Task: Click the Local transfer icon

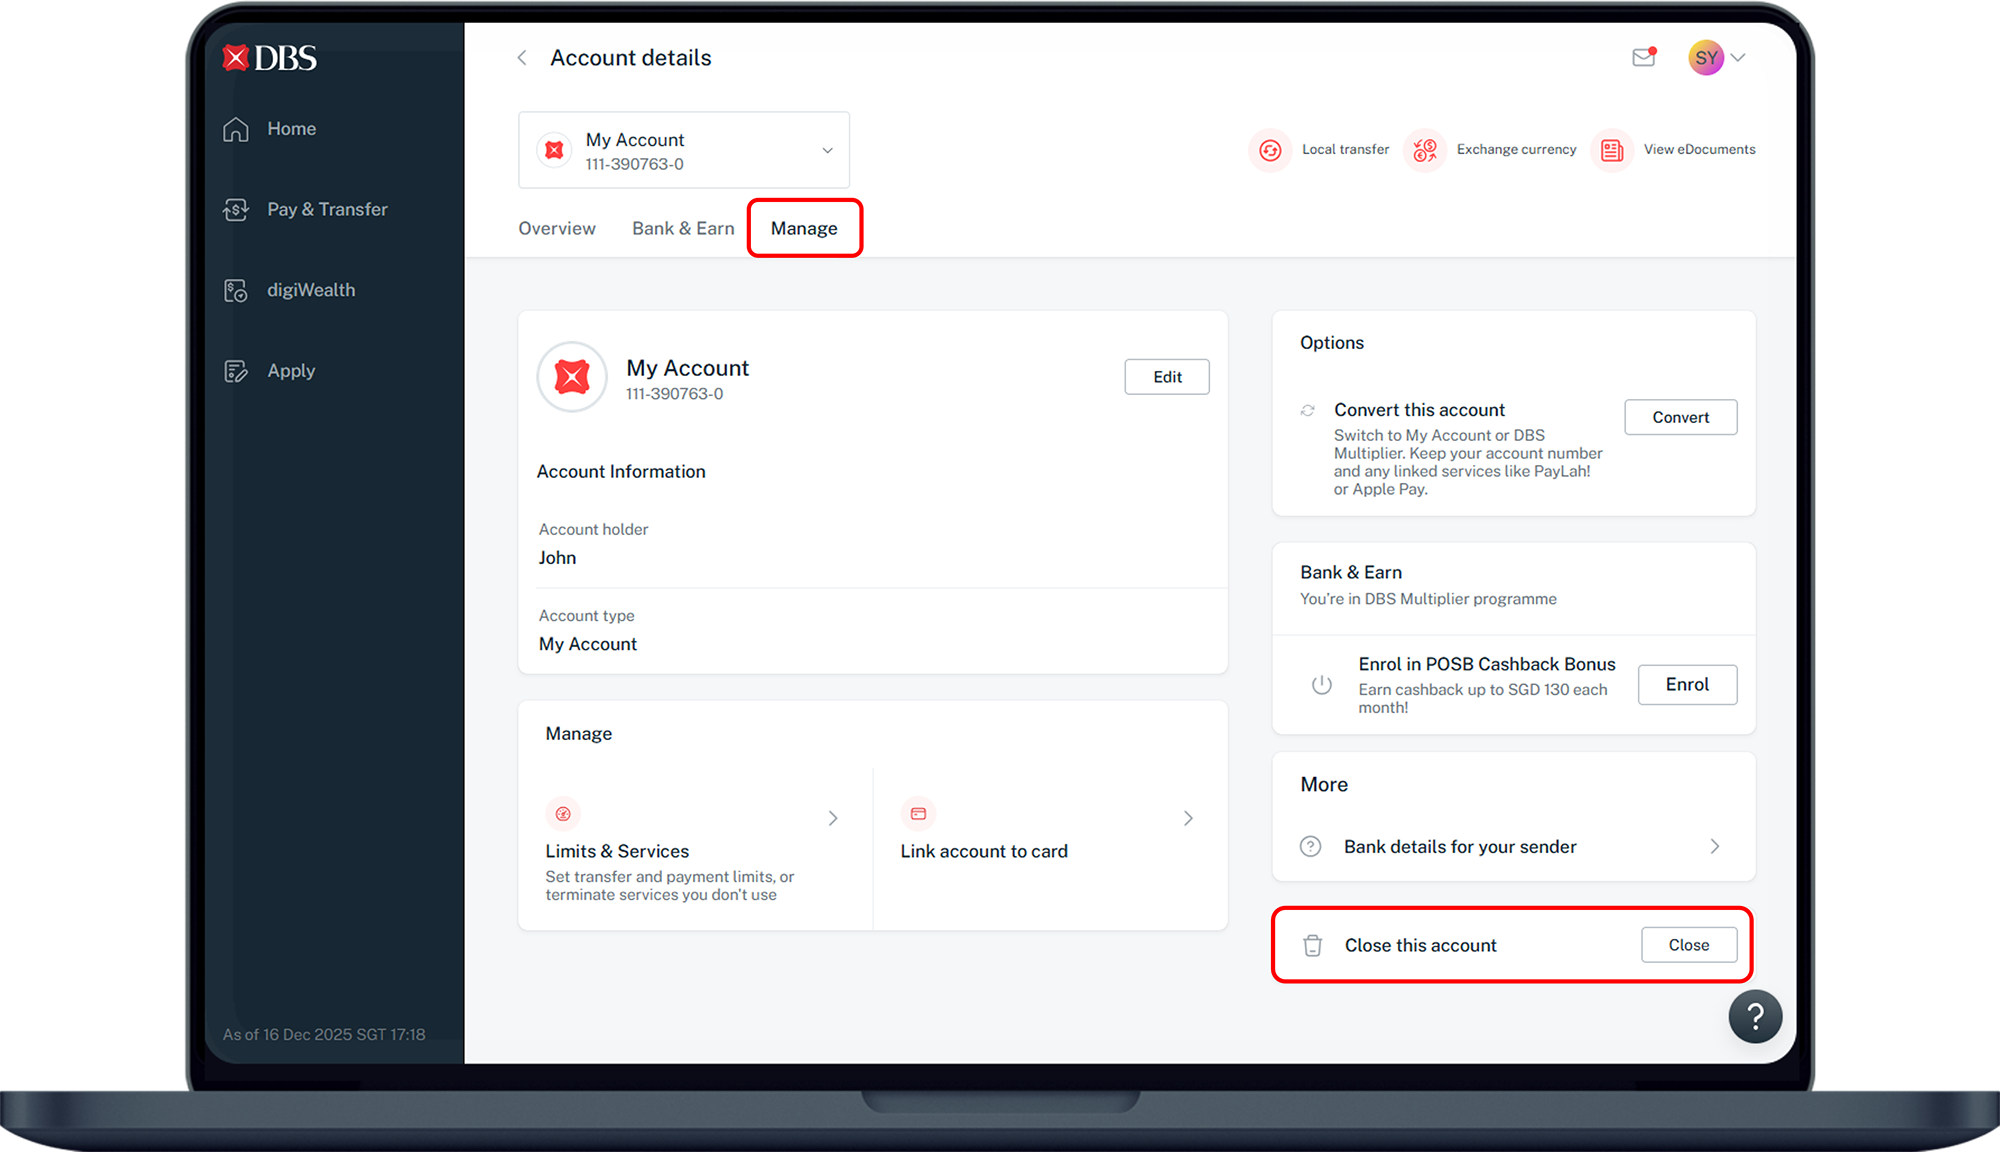Action: [x=1270, y=150]
